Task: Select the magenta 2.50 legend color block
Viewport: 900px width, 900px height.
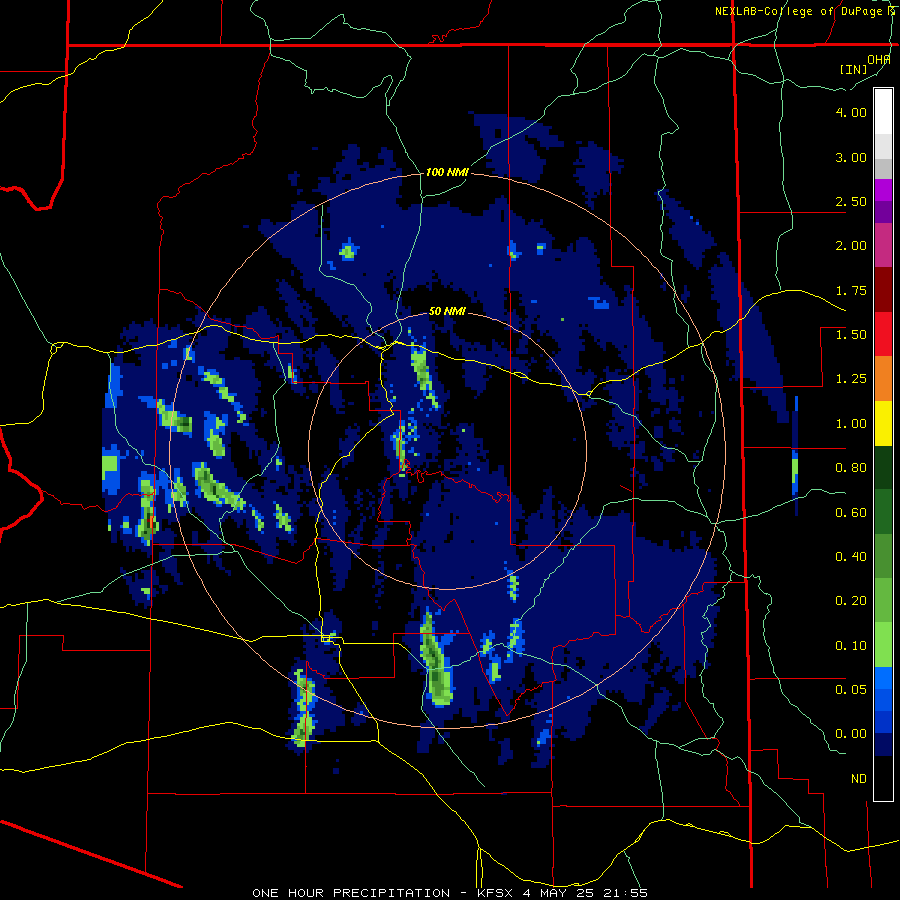Action: click(x=883, y=190)
